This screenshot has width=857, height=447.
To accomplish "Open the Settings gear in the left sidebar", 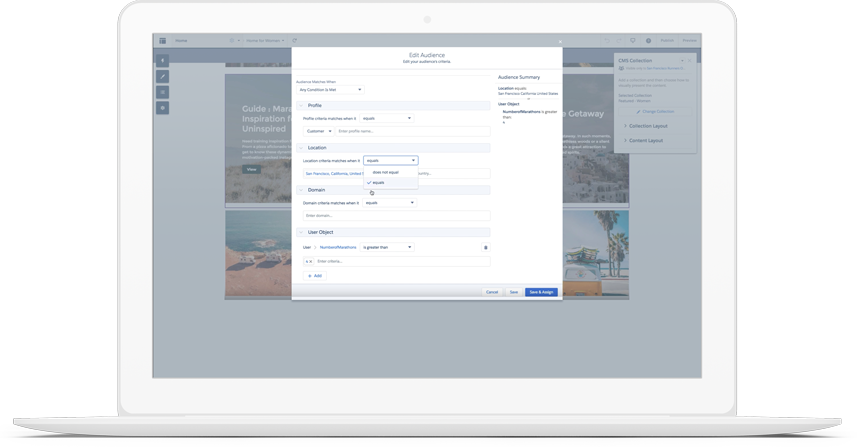I will pos(162,108).
